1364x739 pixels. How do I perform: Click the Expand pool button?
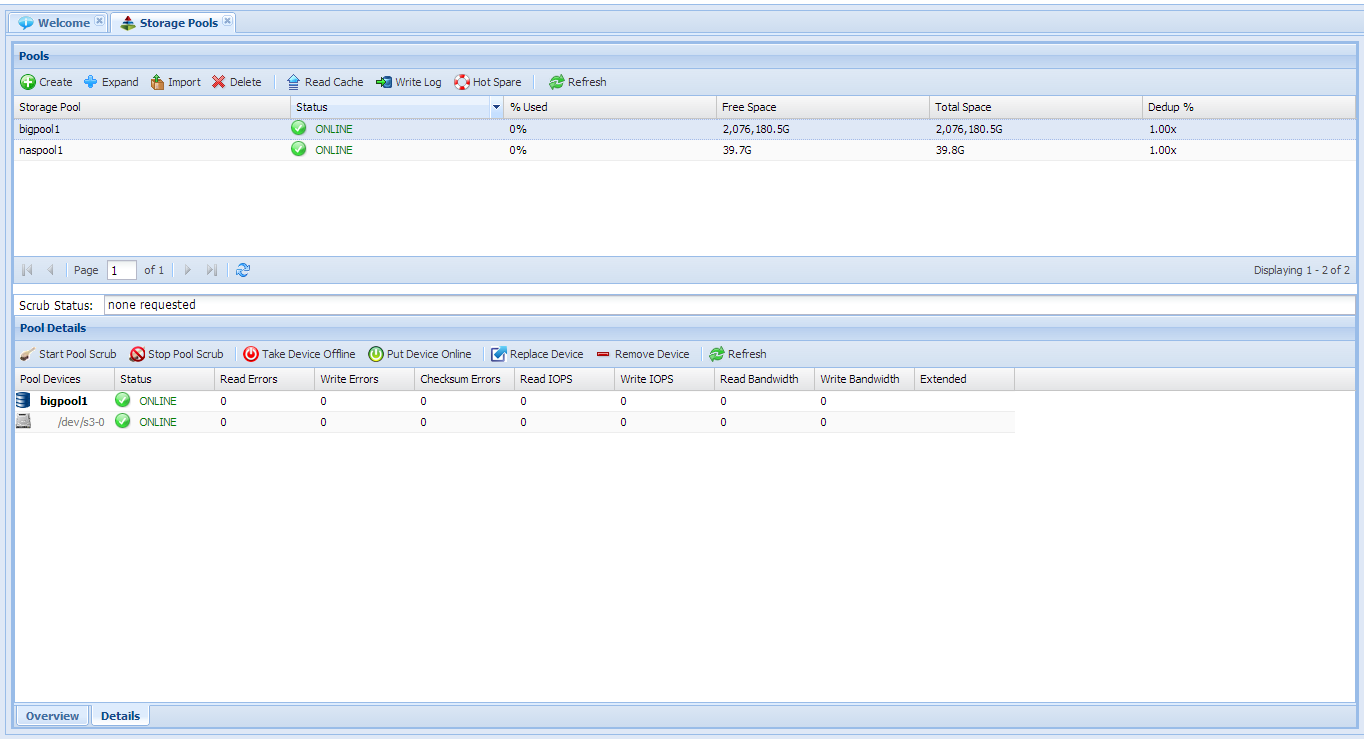point(110,82)
